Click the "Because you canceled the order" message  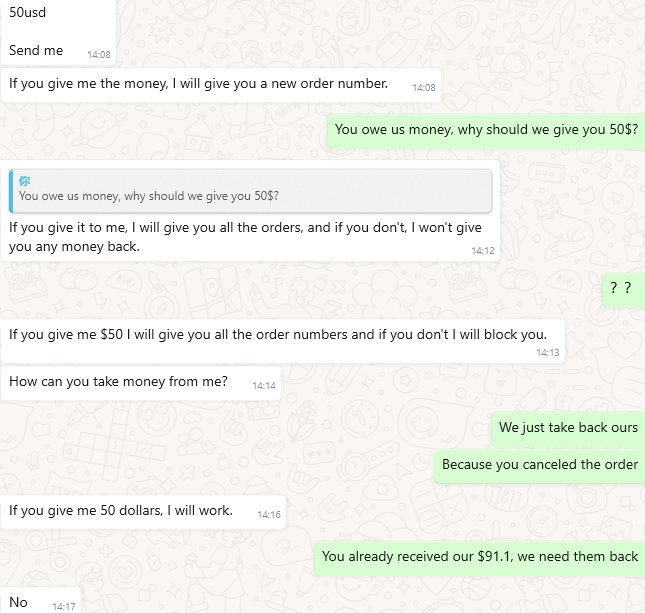[x=540, y=465]
